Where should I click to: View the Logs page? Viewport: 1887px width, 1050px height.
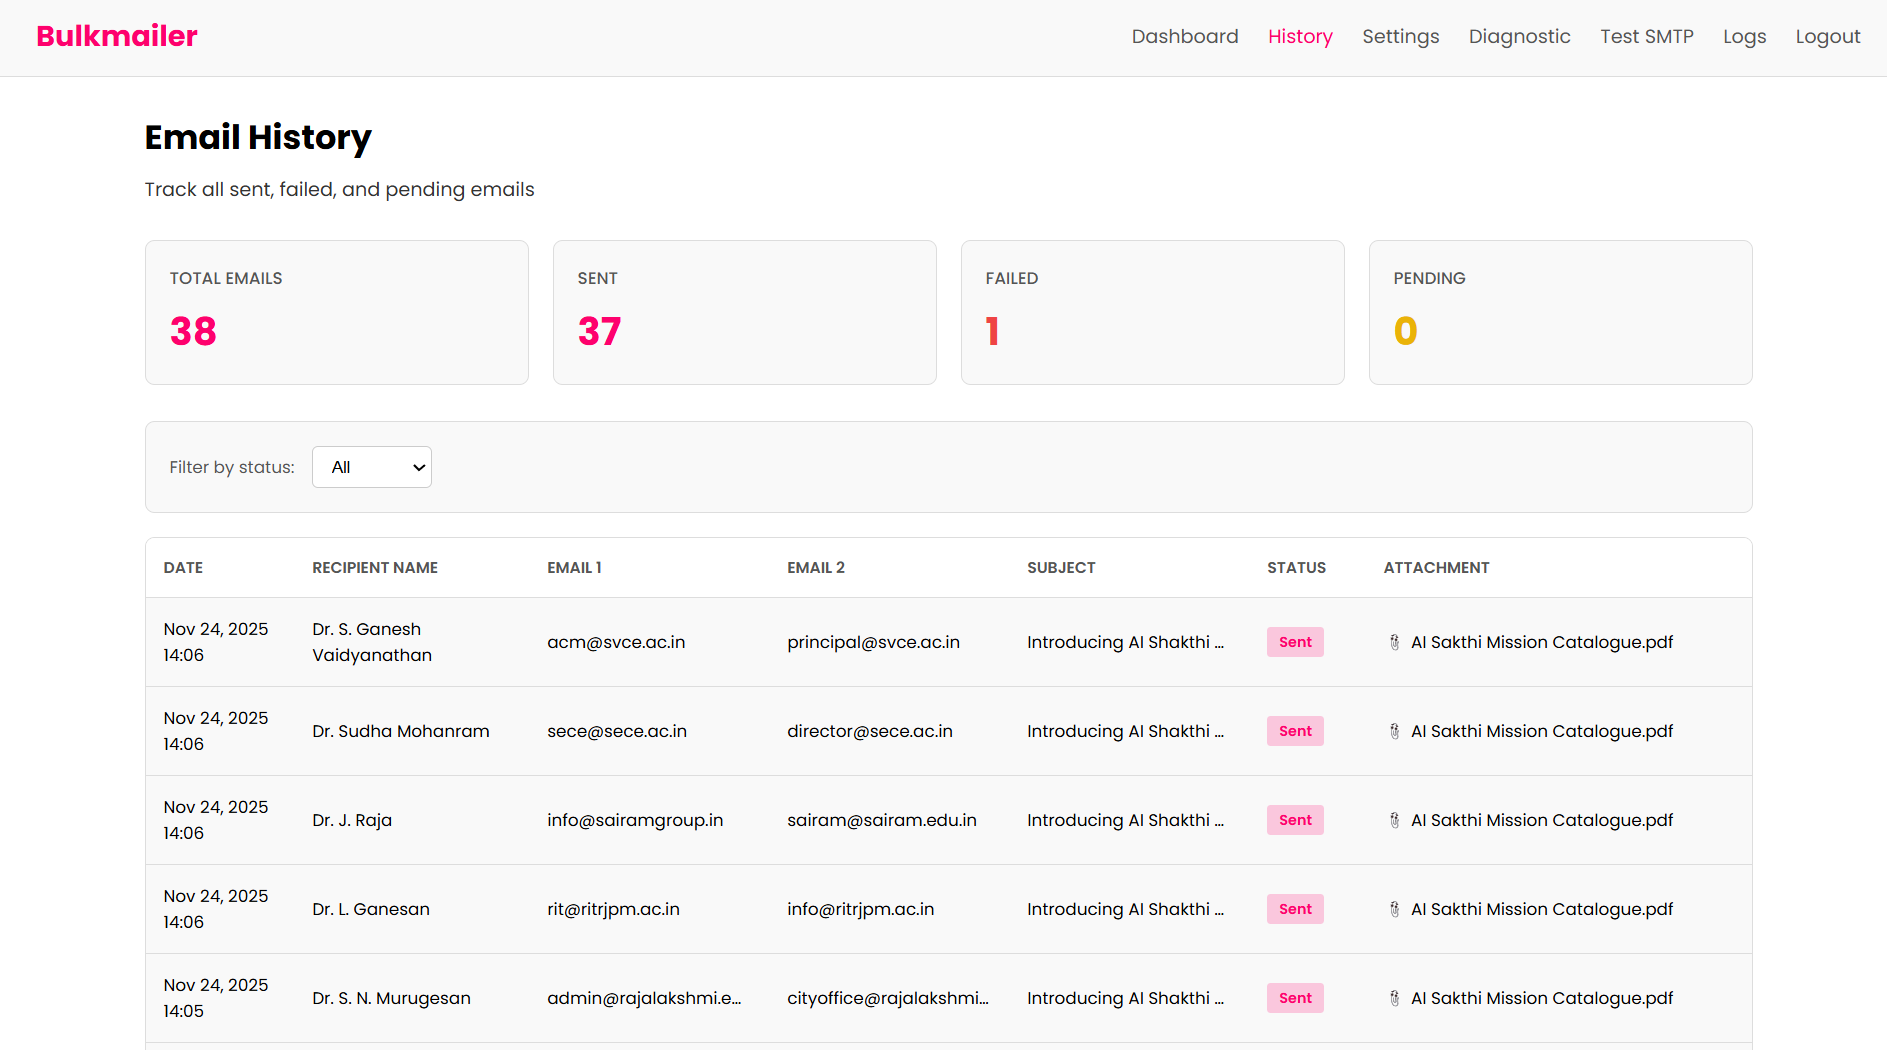coord(1744,36)
